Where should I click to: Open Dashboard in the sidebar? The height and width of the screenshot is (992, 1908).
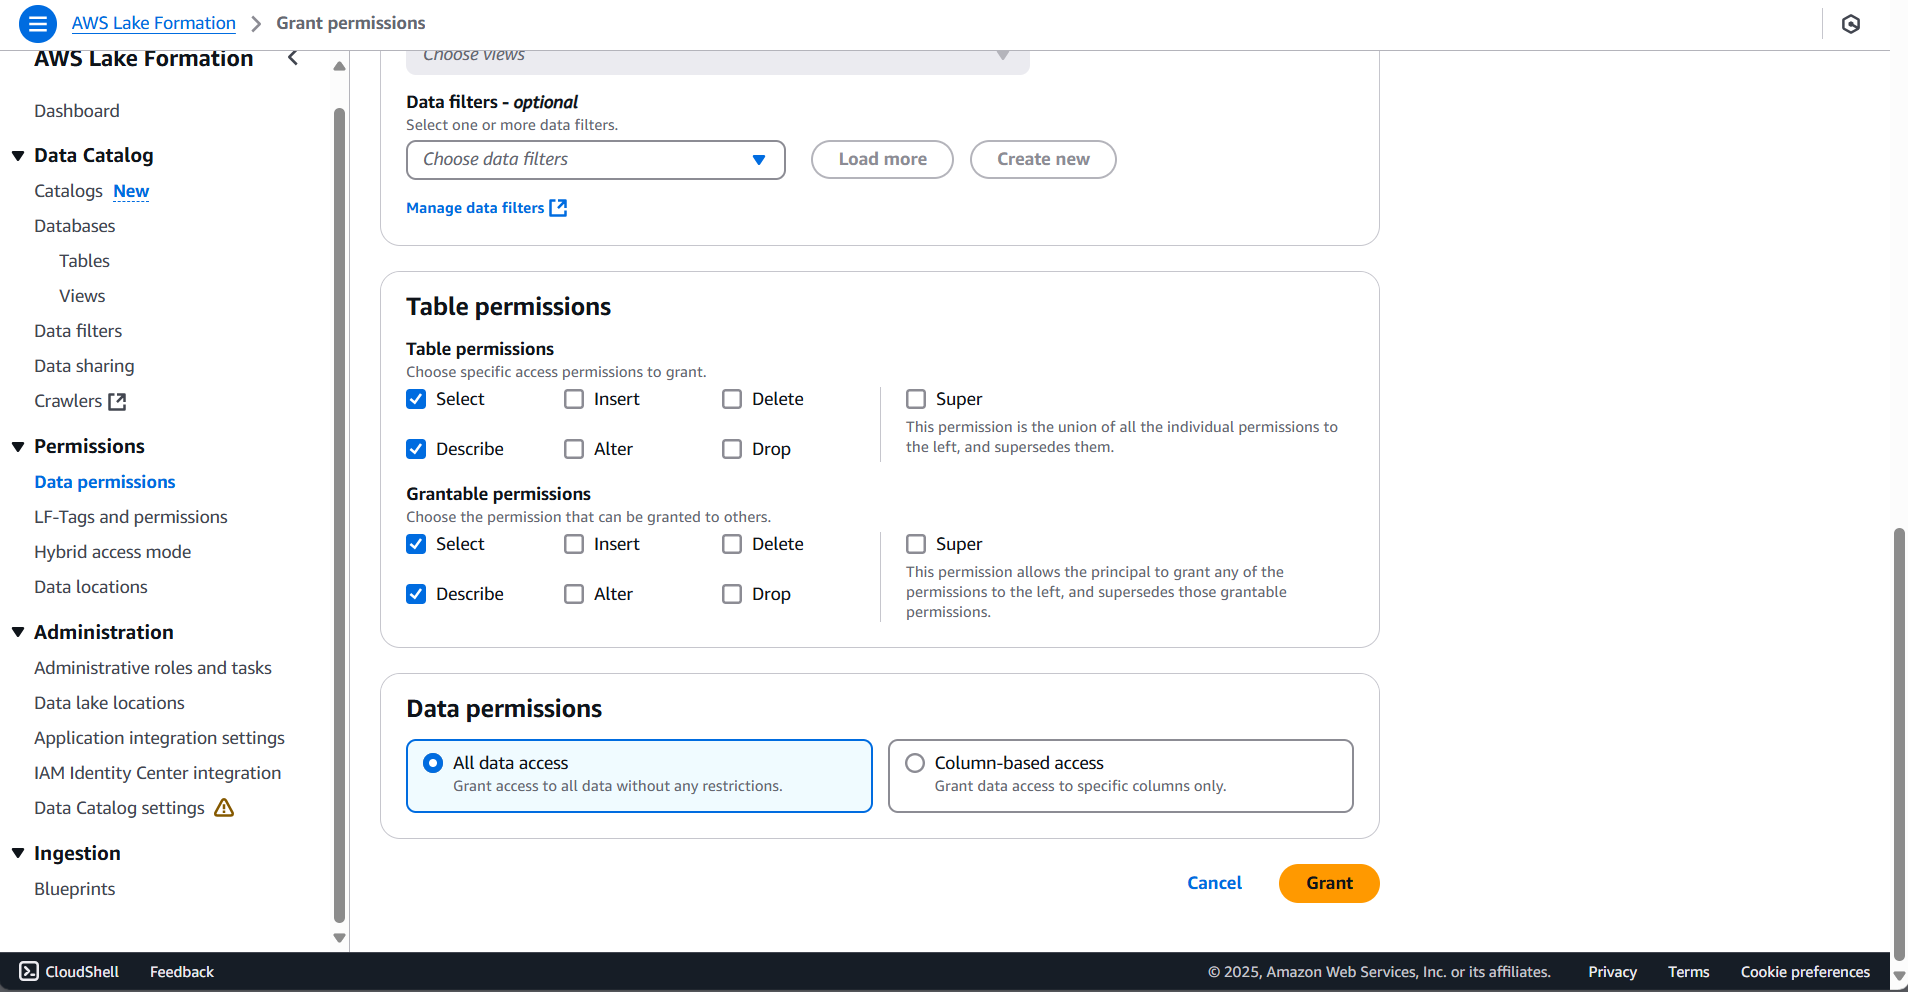[77, 111]
